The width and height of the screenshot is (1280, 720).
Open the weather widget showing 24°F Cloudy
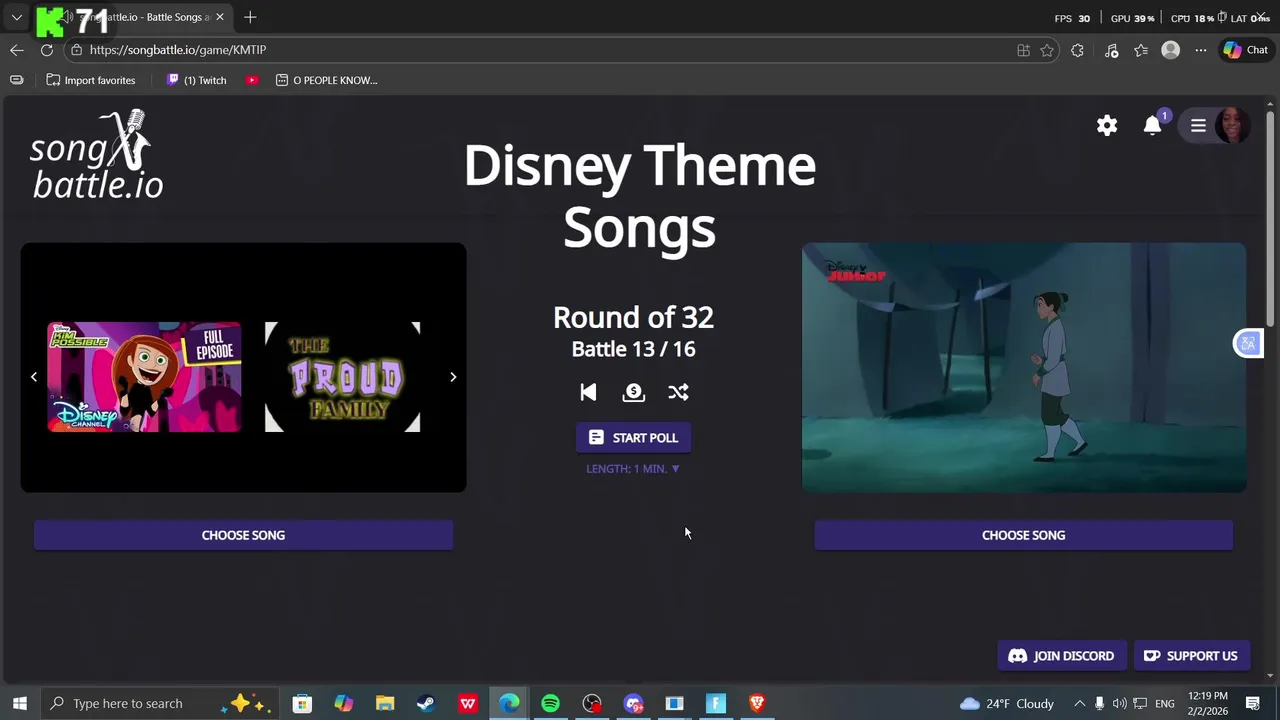pos(1007,703)
